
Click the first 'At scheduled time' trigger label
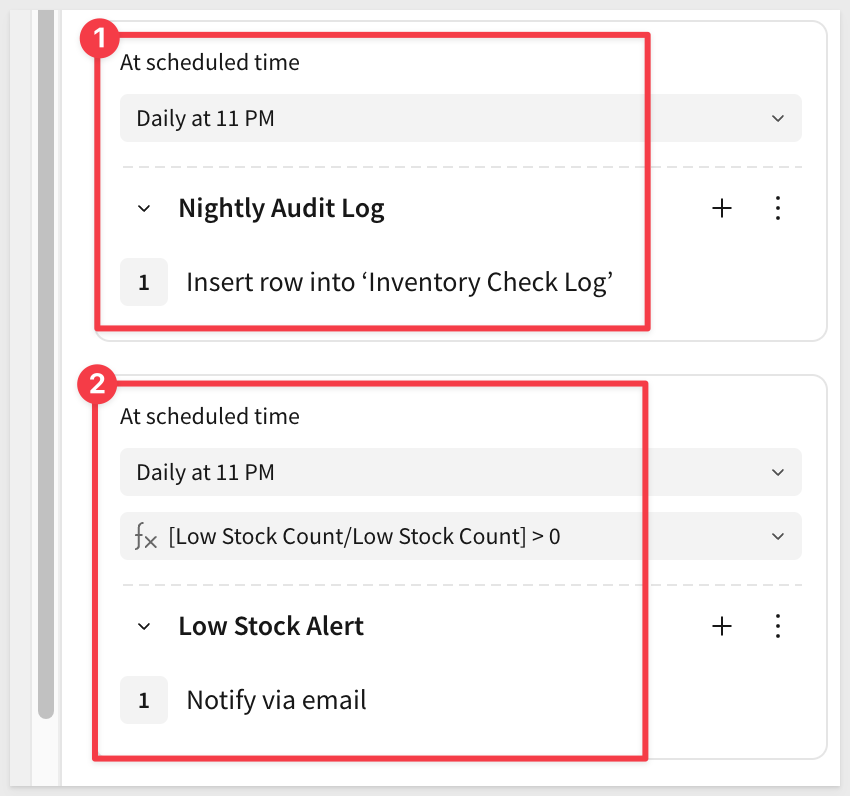pos(210,62)
